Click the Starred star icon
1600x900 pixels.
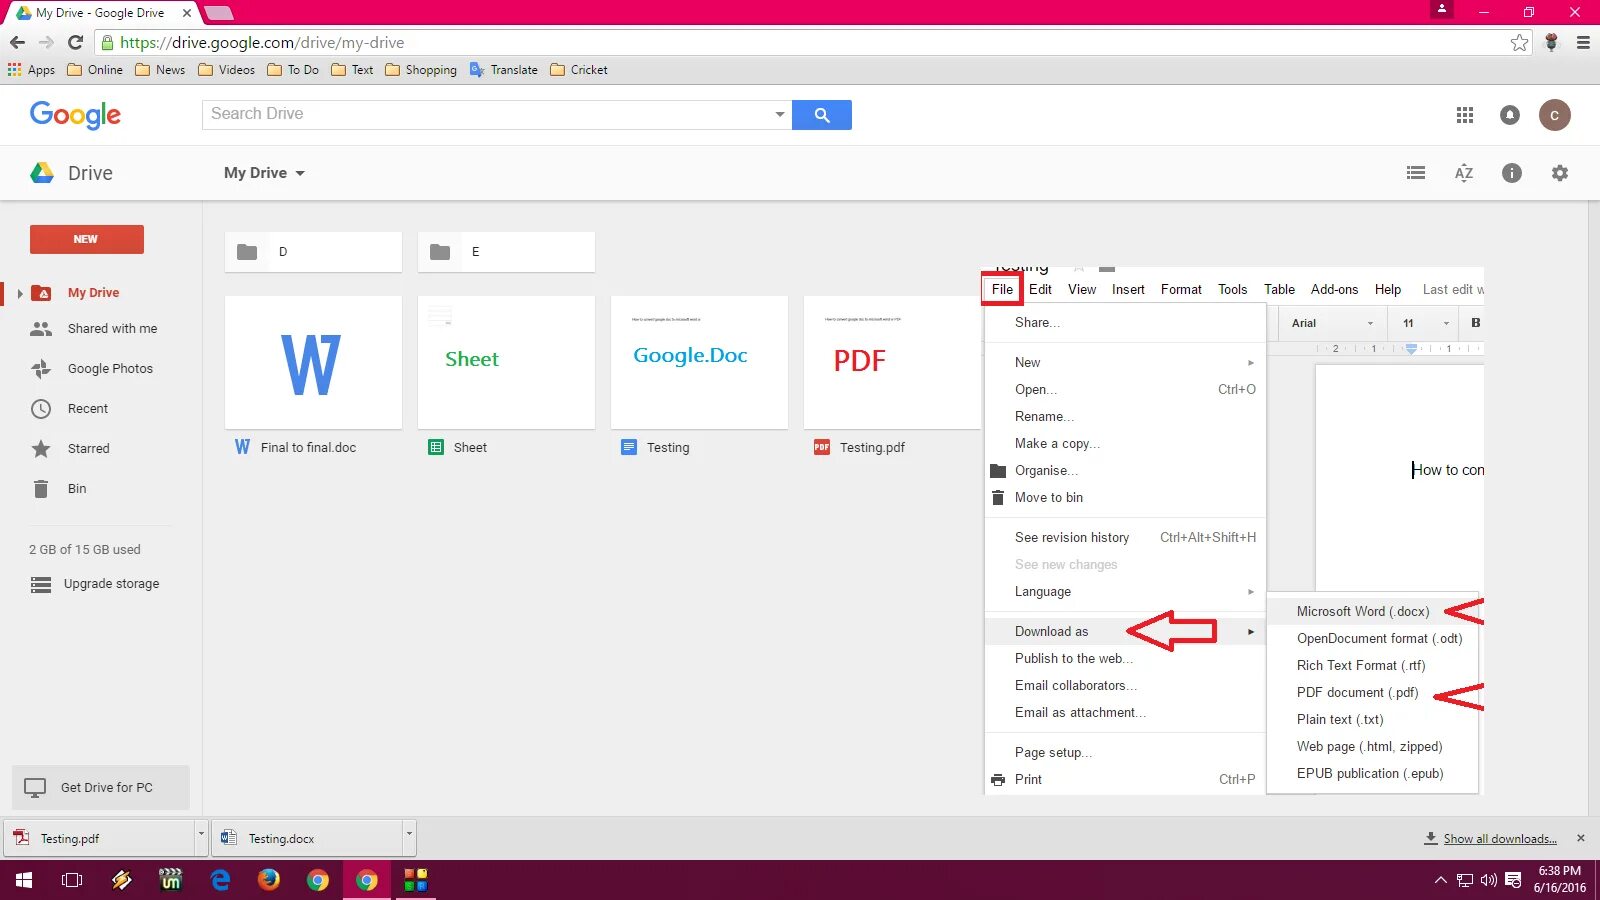pos(41,448)
